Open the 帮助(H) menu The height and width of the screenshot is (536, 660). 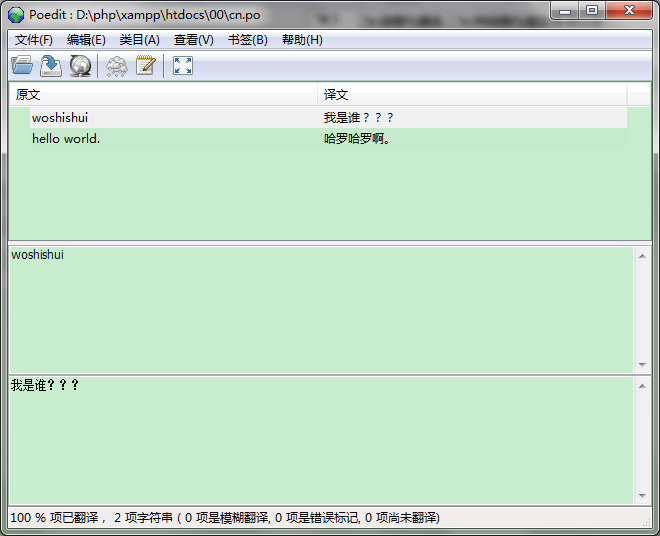tap(302, 40)
